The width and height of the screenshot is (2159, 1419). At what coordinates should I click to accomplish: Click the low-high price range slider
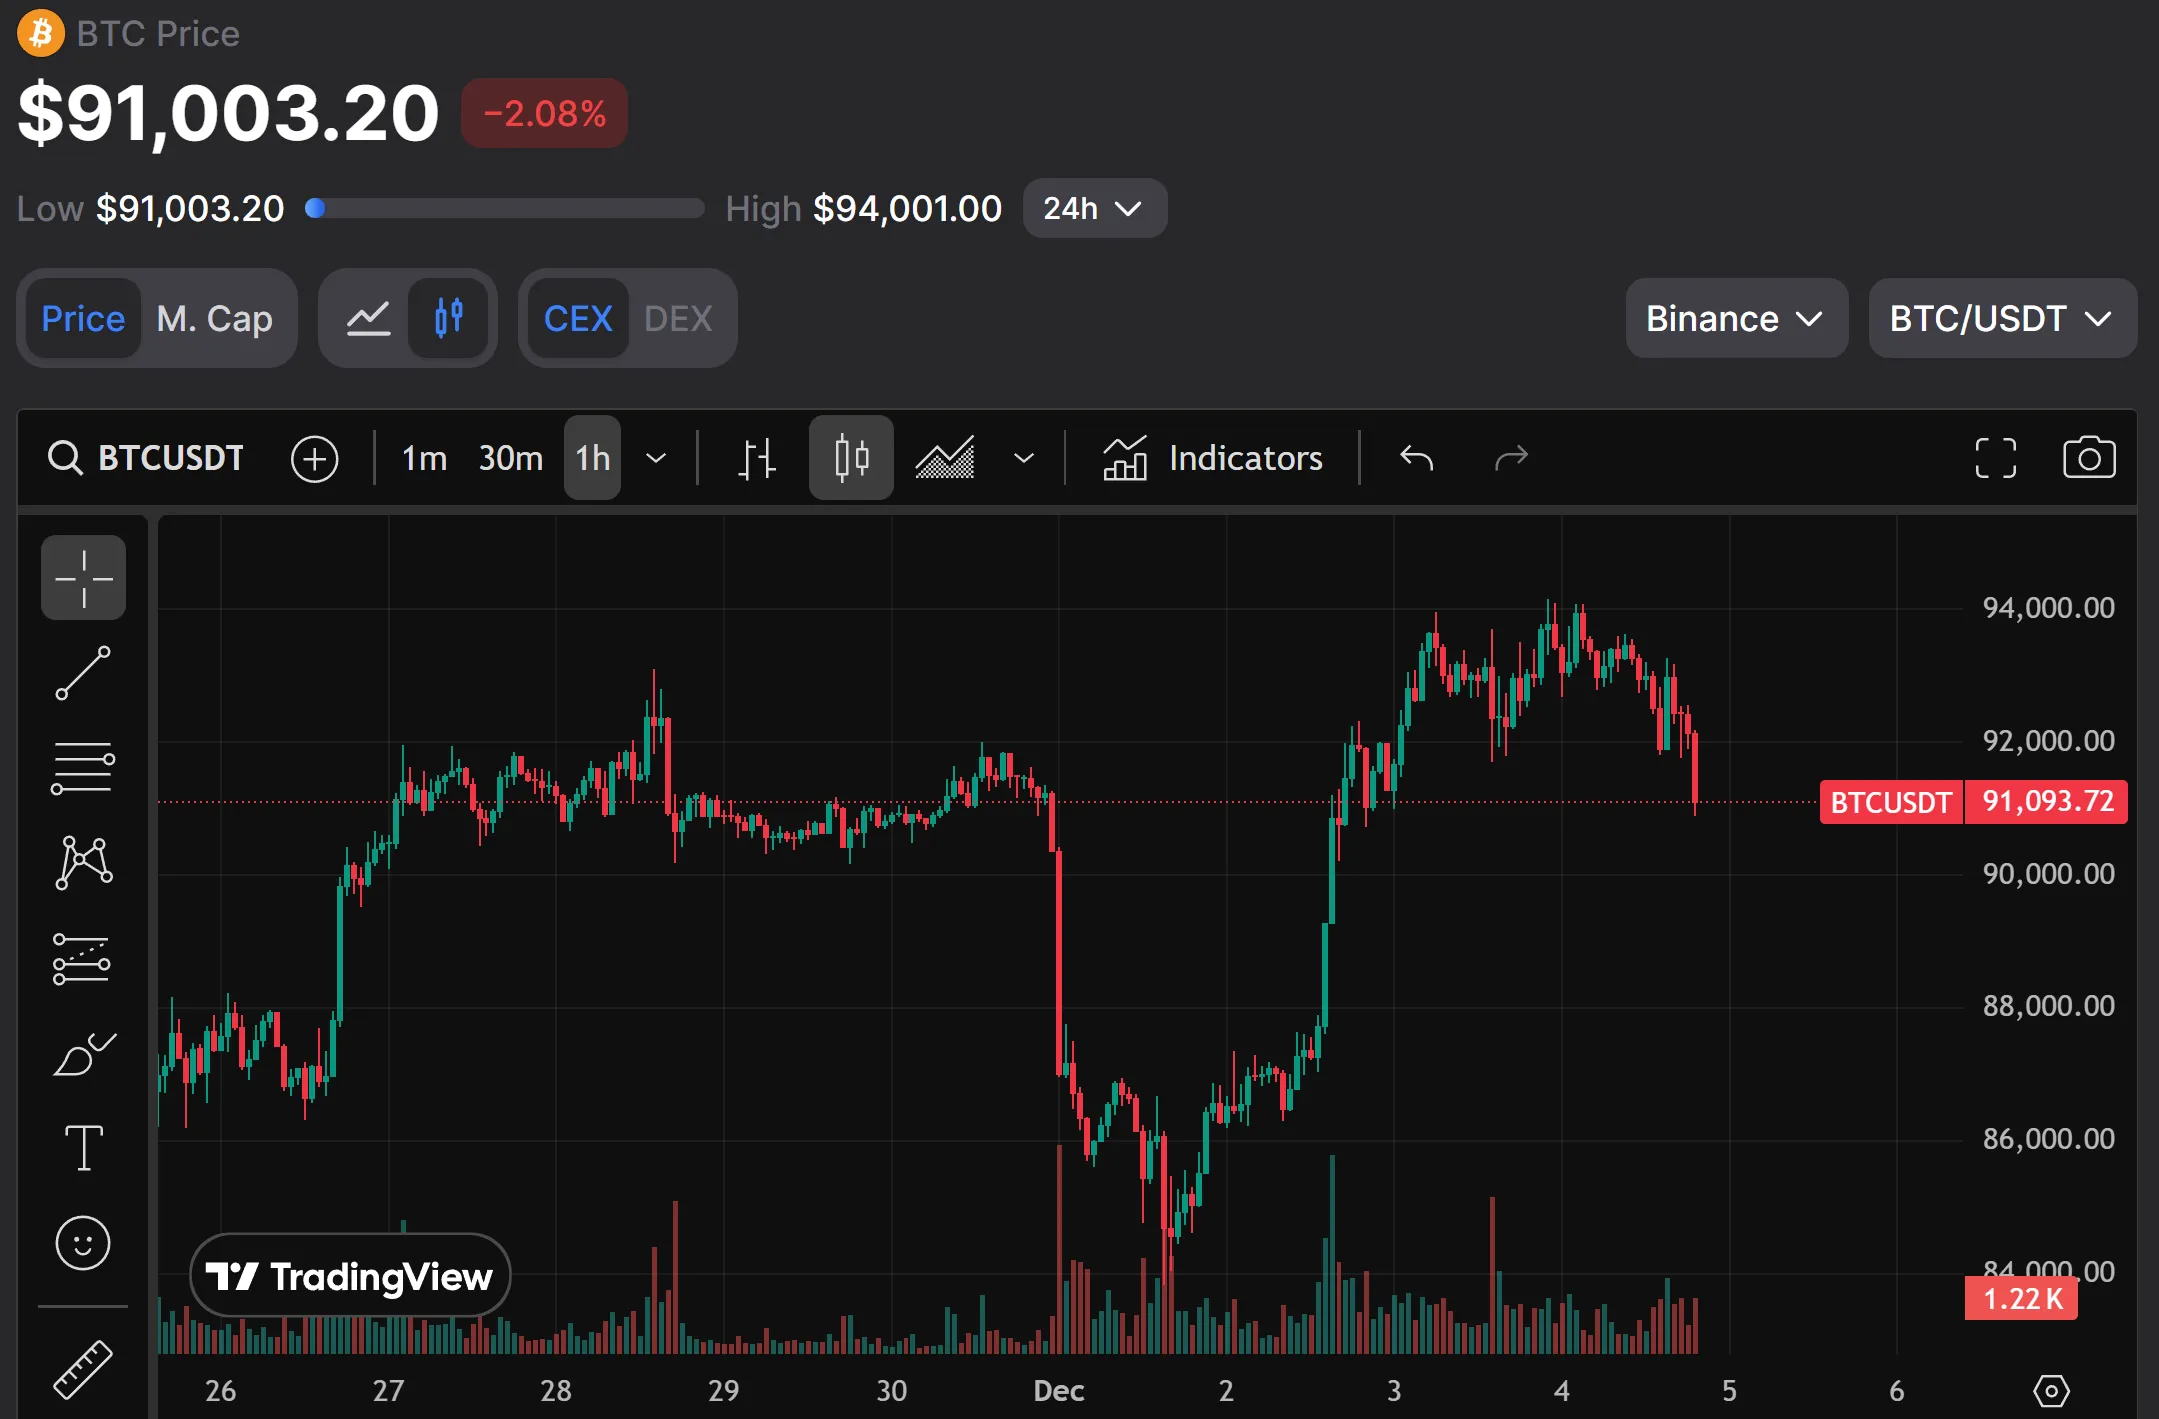click(505, 208)
